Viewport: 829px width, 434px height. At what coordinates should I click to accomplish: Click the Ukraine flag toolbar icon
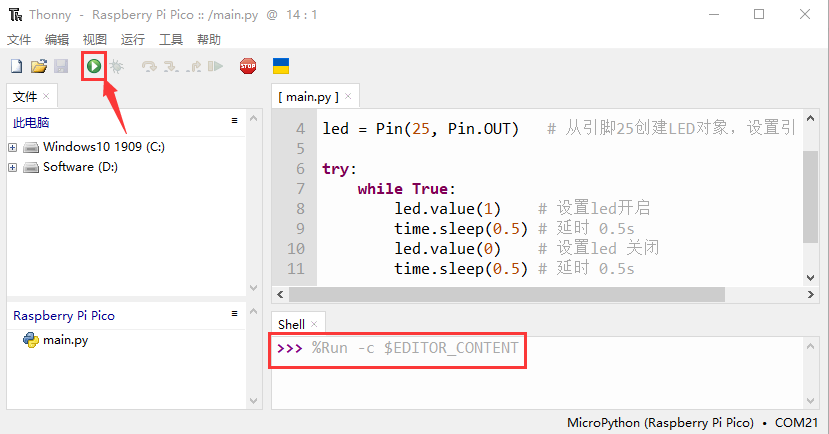[x=281, y=66]
